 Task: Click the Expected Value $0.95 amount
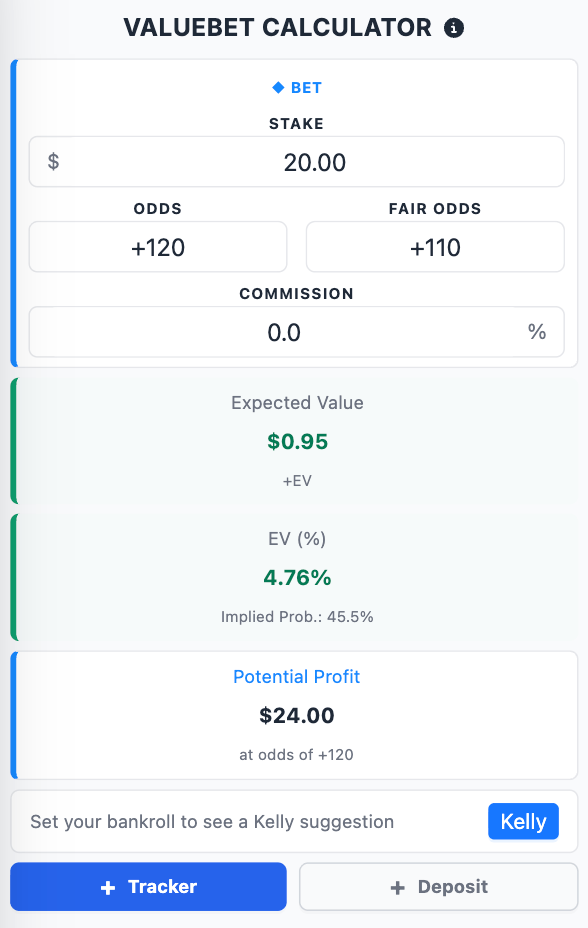(298, 442)
